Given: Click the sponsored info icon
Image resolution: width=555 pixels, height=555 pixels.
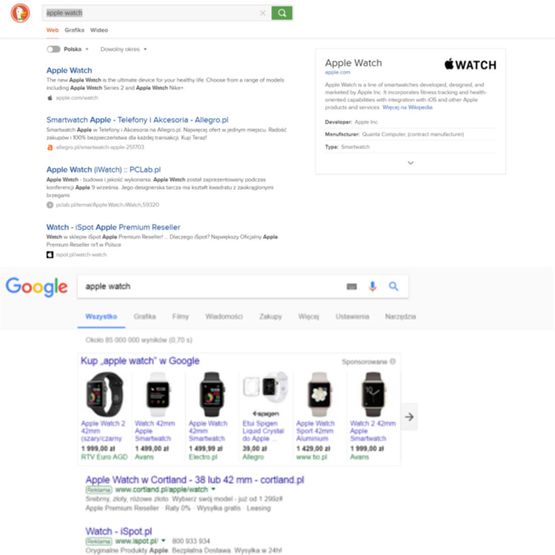Looking at the screenshot, I should coord(392,361).
